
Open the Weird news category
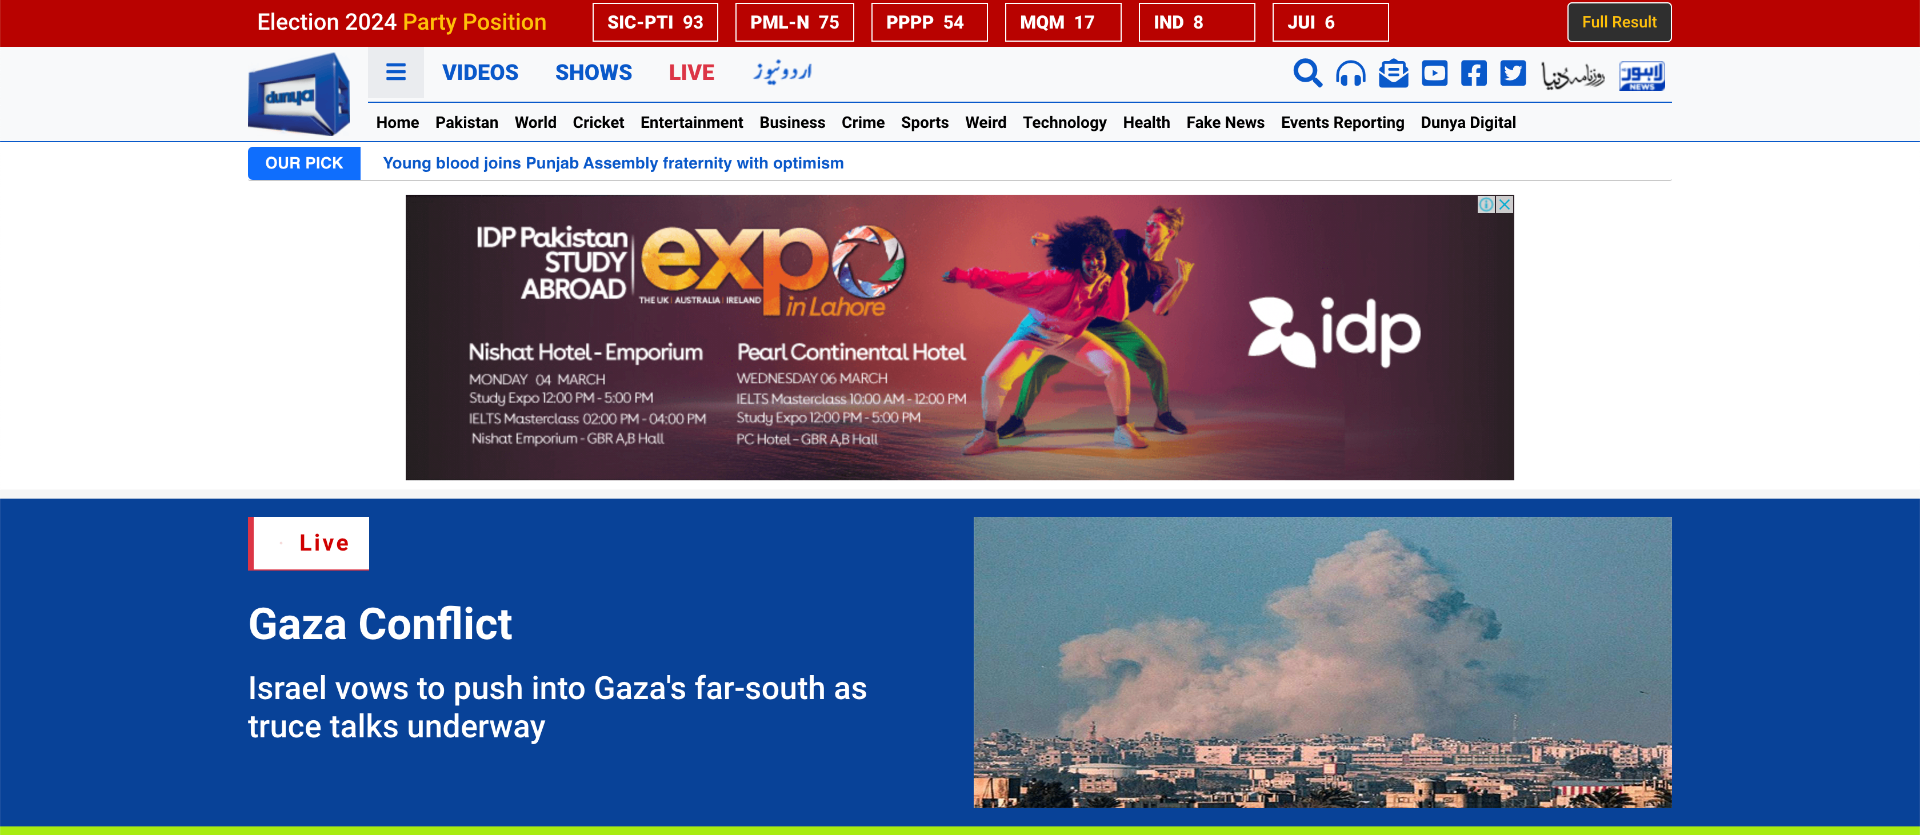coord(986,122)
